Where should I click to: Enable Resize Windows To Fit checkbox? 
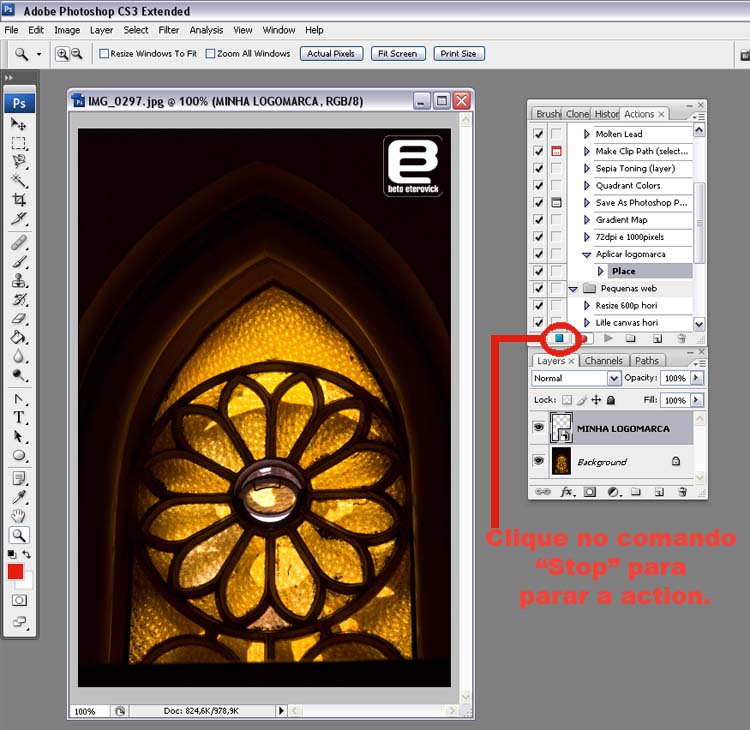click(104, 54)
